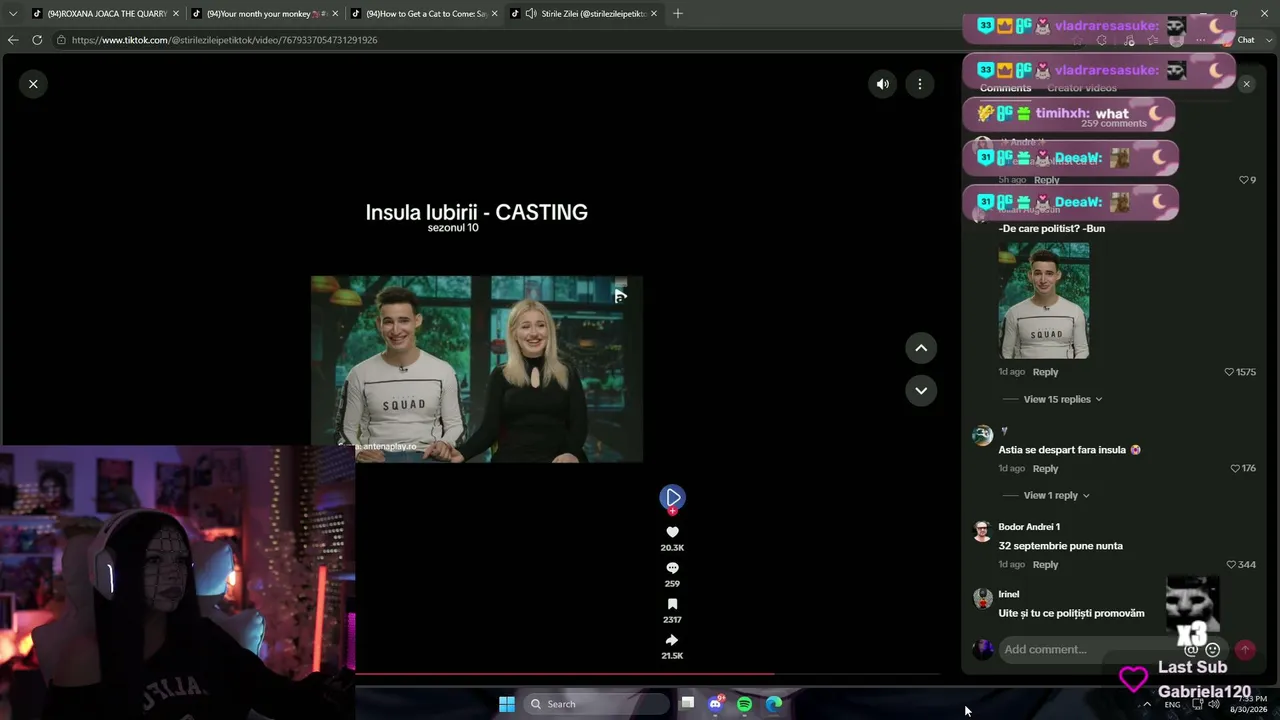This screenshot has height=720, width=1280.
Task: Post the comment with the red arrow button
Action: pyautogui.click(x=1245, y=649)
